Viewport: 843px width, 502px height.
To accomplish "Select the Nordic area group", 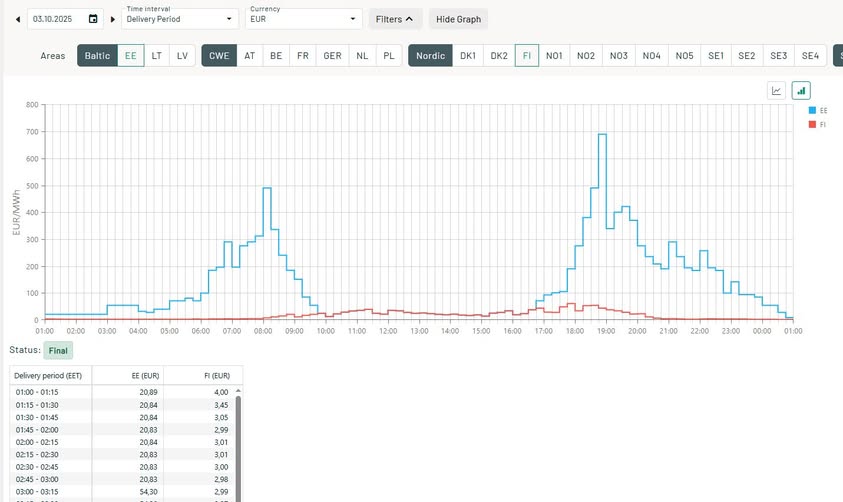I will coord(429,56).
